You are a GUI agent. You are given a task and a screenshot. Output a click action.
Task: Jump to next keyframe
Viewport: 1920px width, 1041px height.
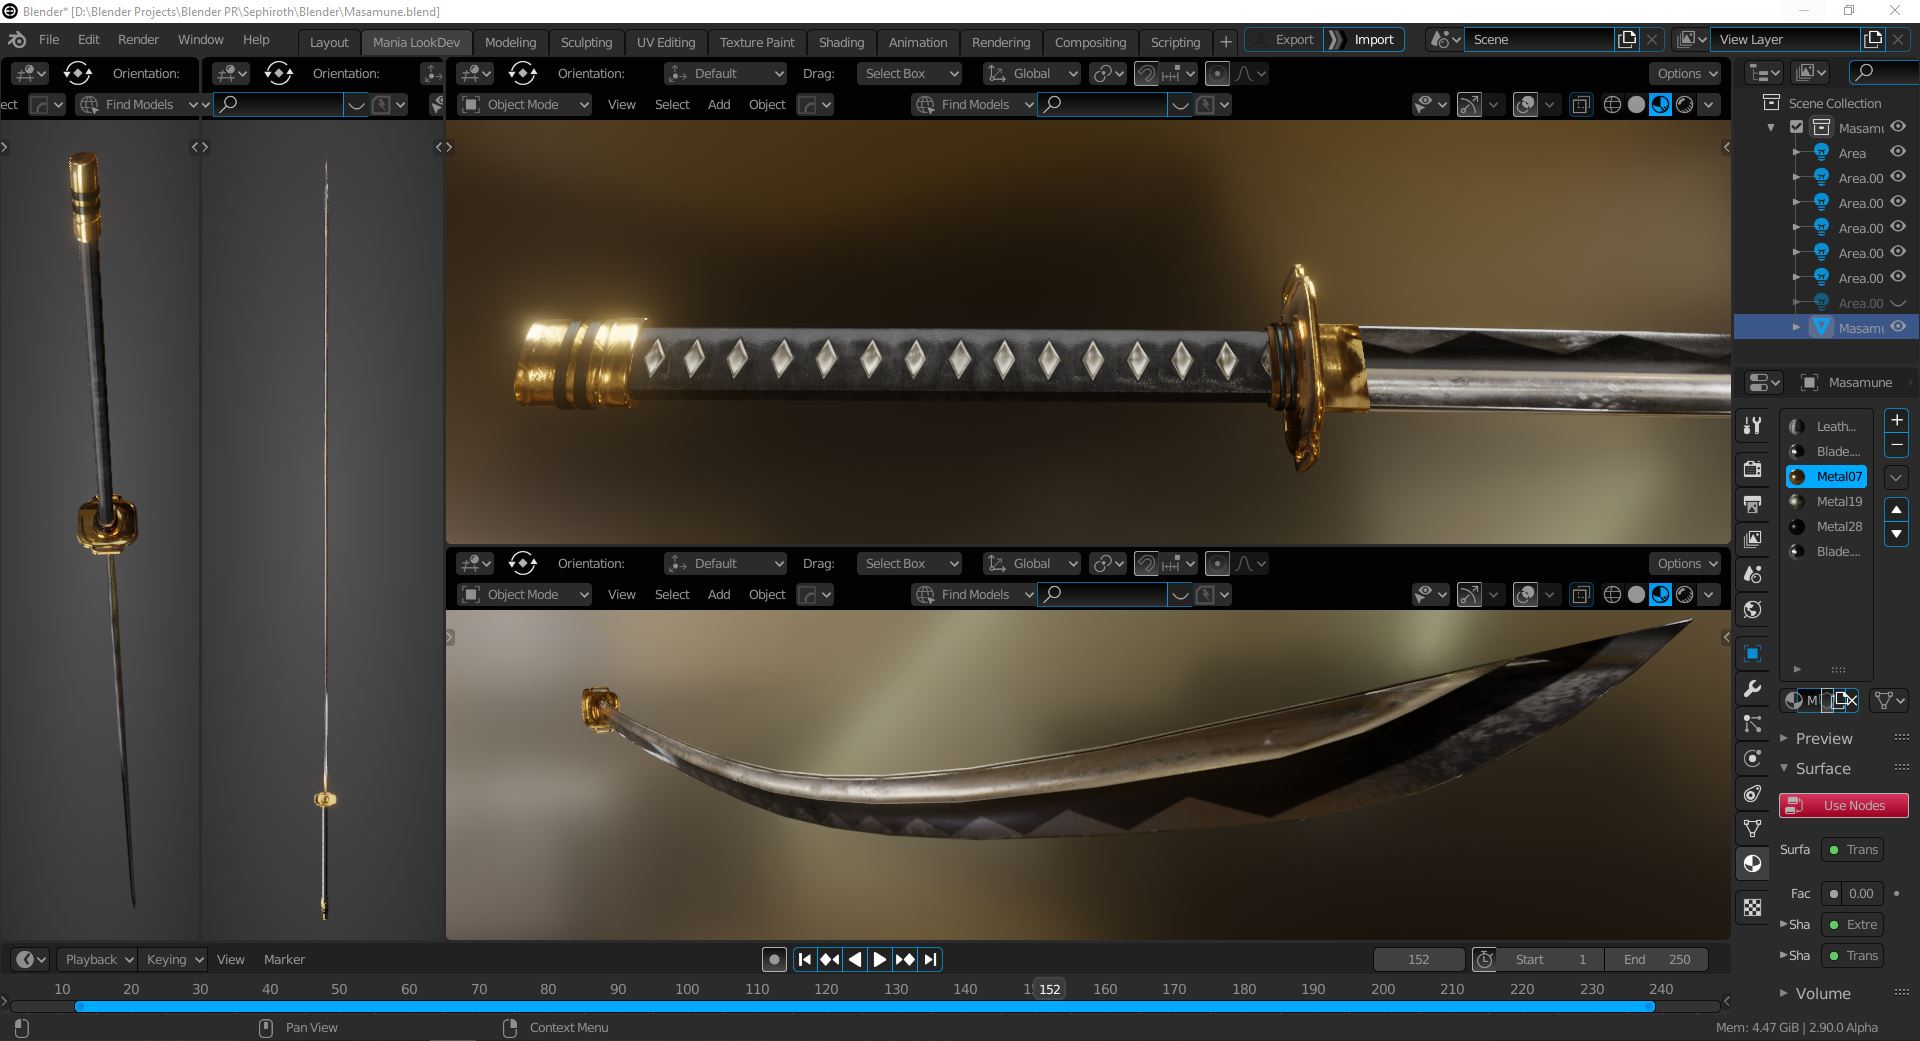click(905, 959)
